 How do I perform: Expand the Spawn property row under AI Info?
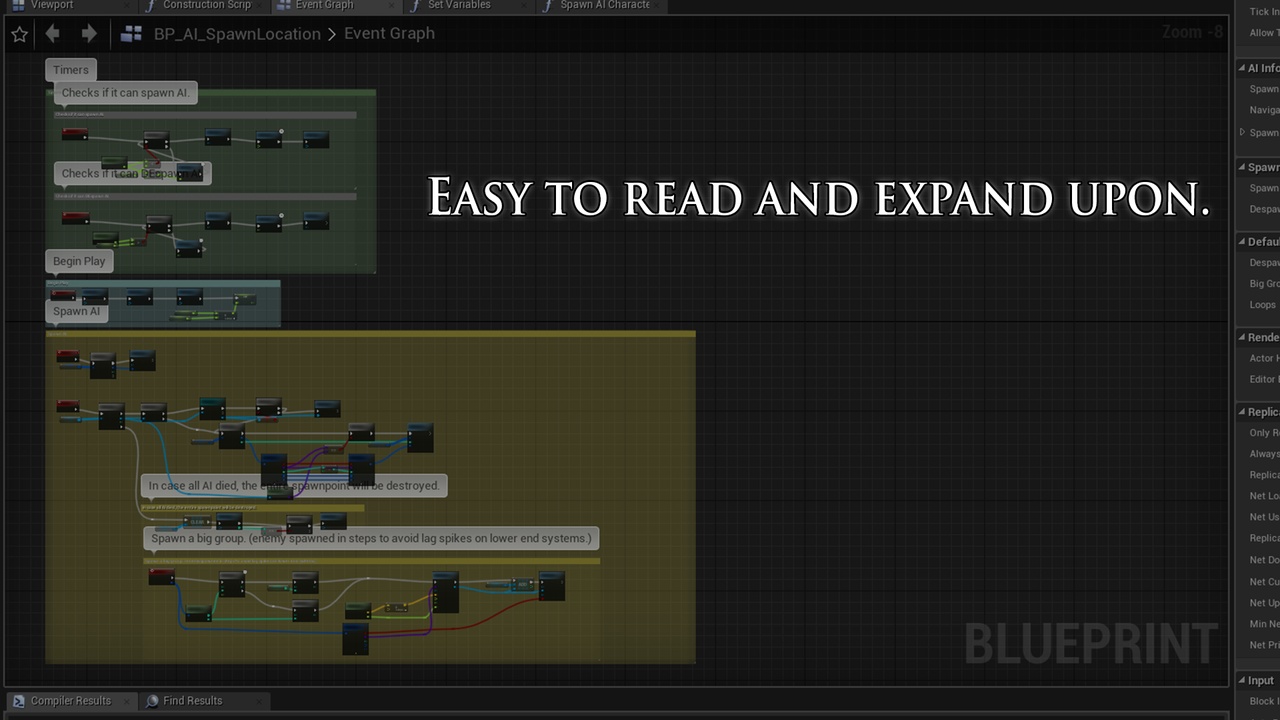coord(1243,132)
